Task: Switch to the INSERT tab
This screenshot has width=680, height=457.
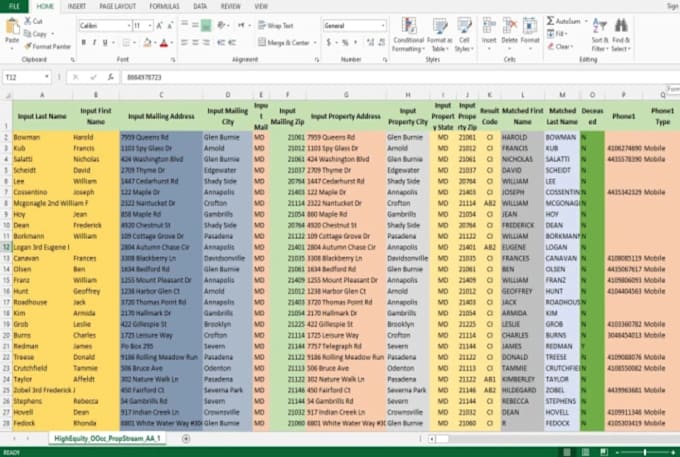Action: pyautogui.click(x=77, y=6)
